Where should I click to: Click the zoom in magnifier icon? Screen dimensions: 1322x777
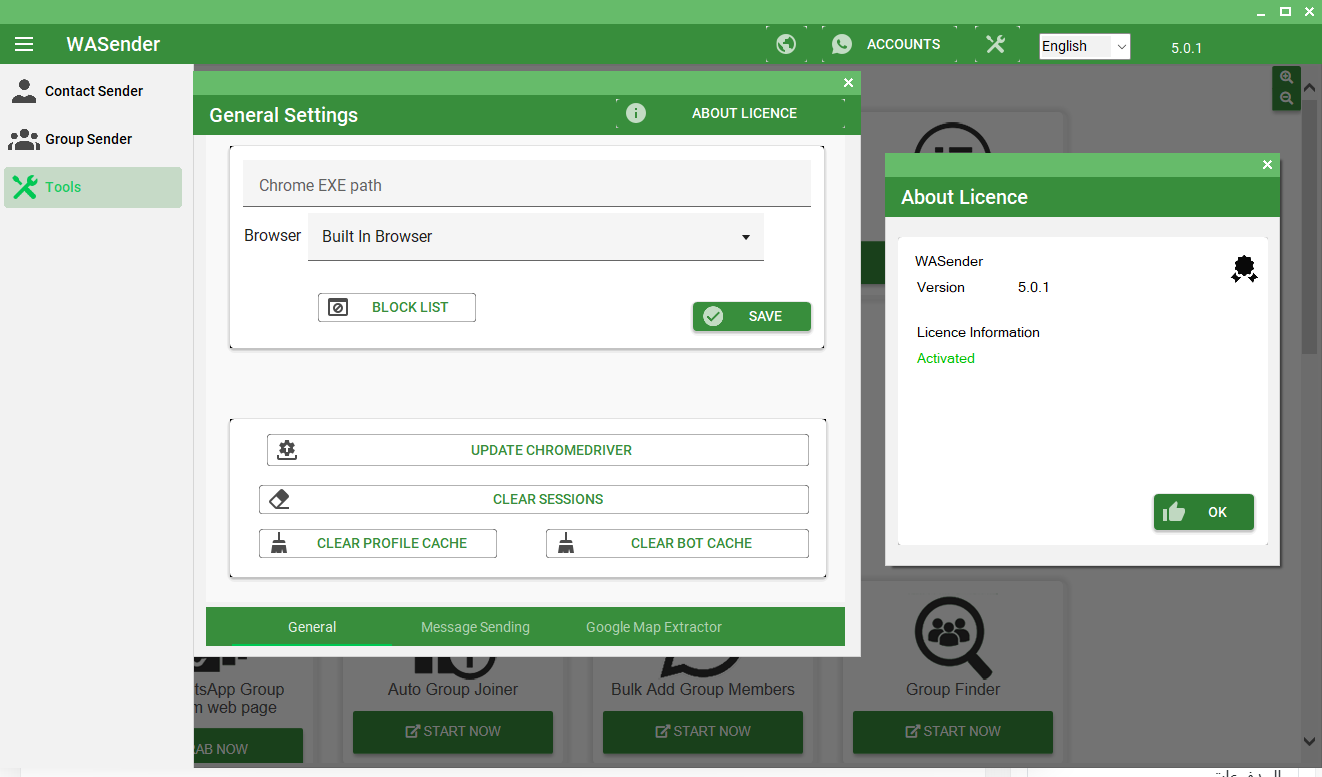(1286, 78)
